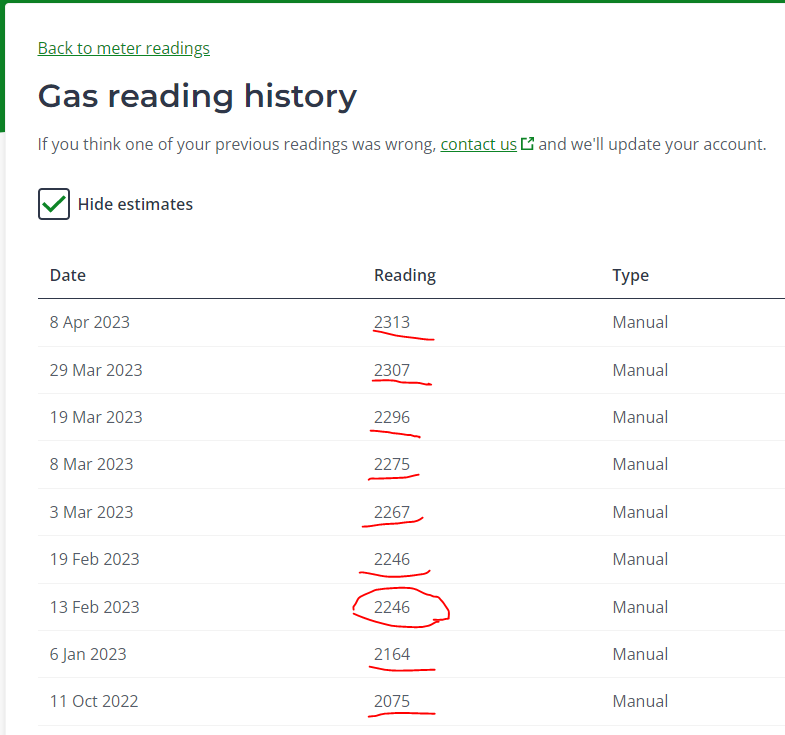
Task: Click the 2296 reading for 19 Mar 2023
Action: [x=392, y=417]
